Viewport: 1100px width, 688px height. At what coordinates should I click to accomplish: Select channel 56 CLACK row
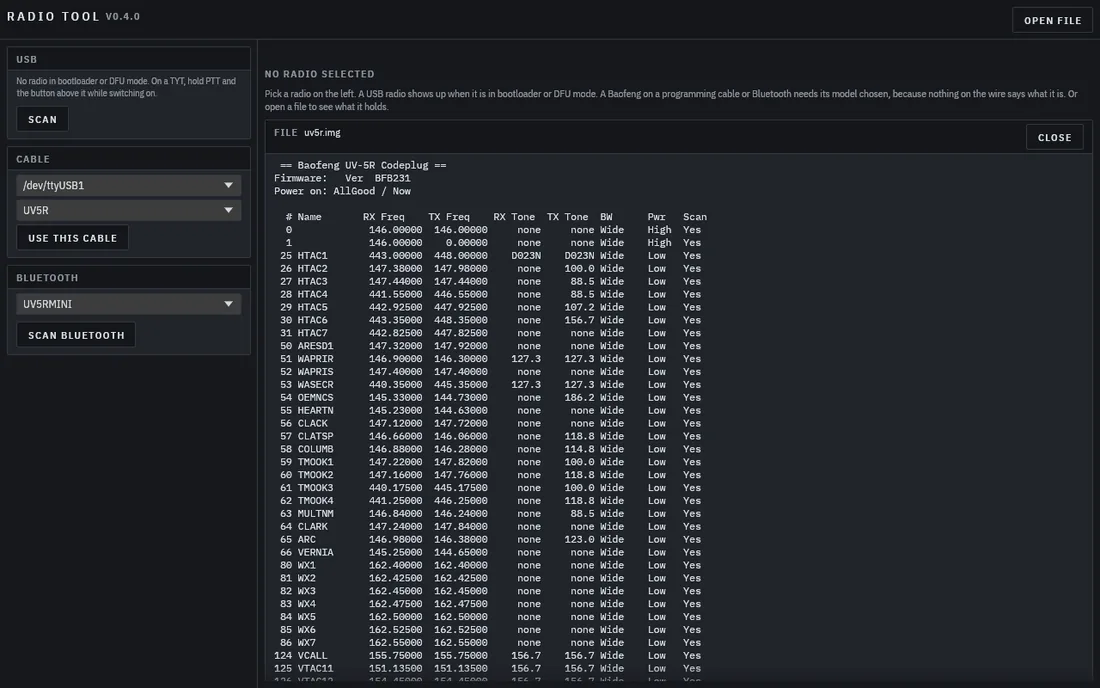click(x=490, y=424)
